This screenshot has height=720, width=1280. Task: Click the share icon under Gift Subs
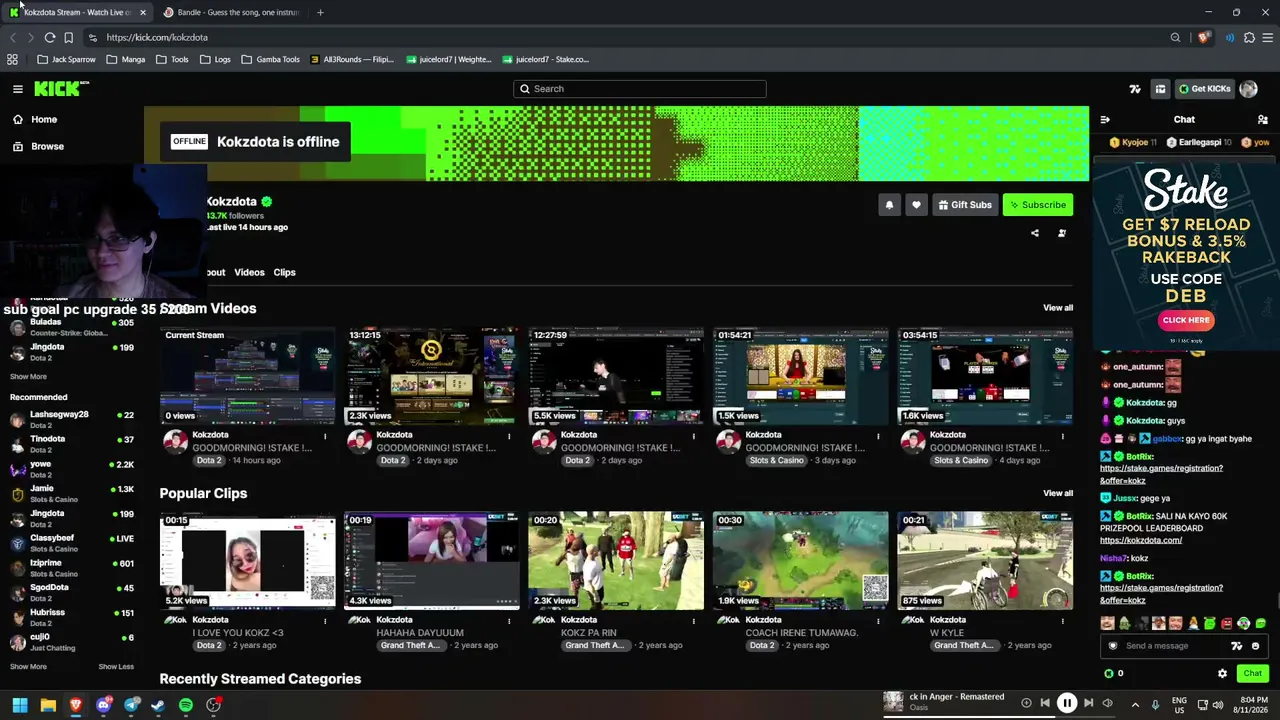click(x=1035, y=233)
